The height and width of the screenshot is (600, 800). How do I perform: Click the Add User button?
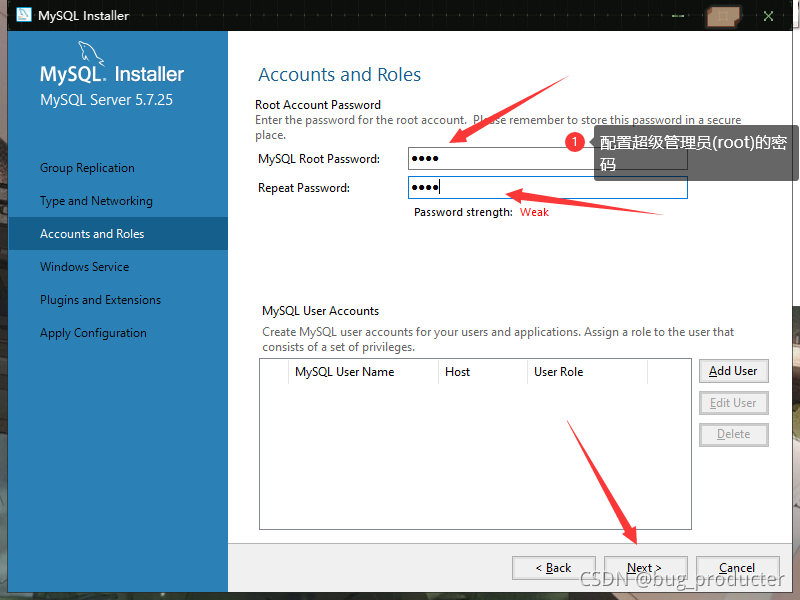click(733, 371)
